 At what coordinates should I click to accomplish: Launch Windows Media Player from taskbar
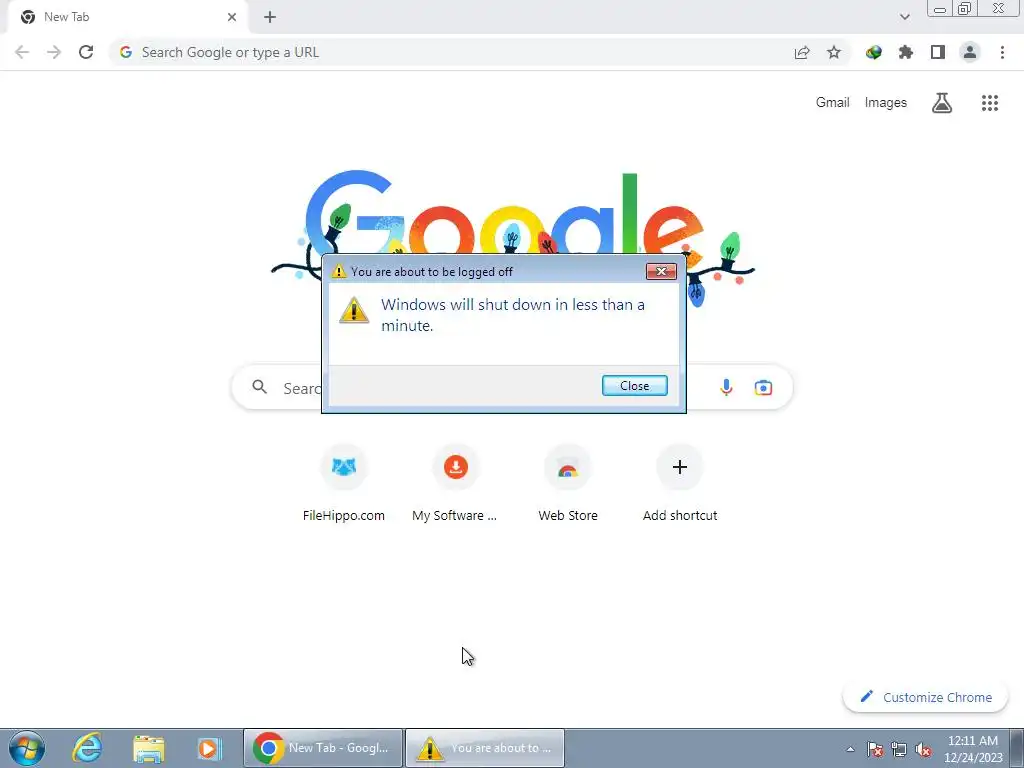click(209, 748)
